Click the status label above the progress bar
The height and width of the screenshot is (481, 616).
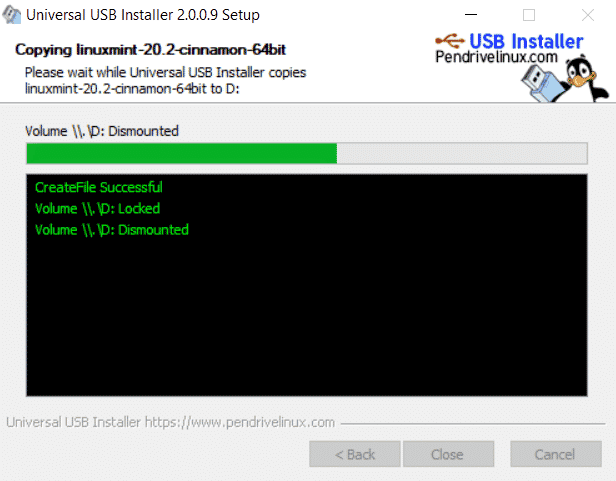click(x=102, y=131)
